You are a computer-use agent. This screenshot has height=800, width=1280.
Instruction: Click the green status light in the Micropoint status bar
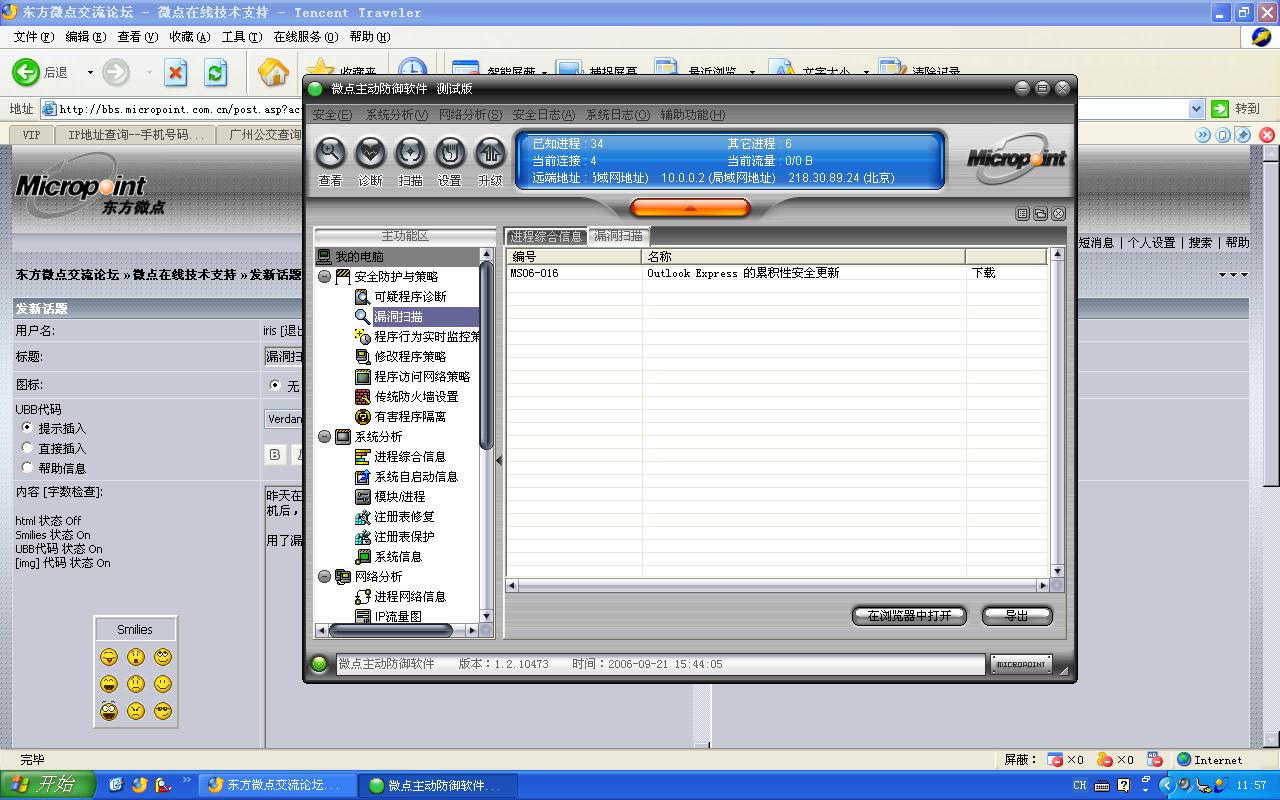pos(319,664)
